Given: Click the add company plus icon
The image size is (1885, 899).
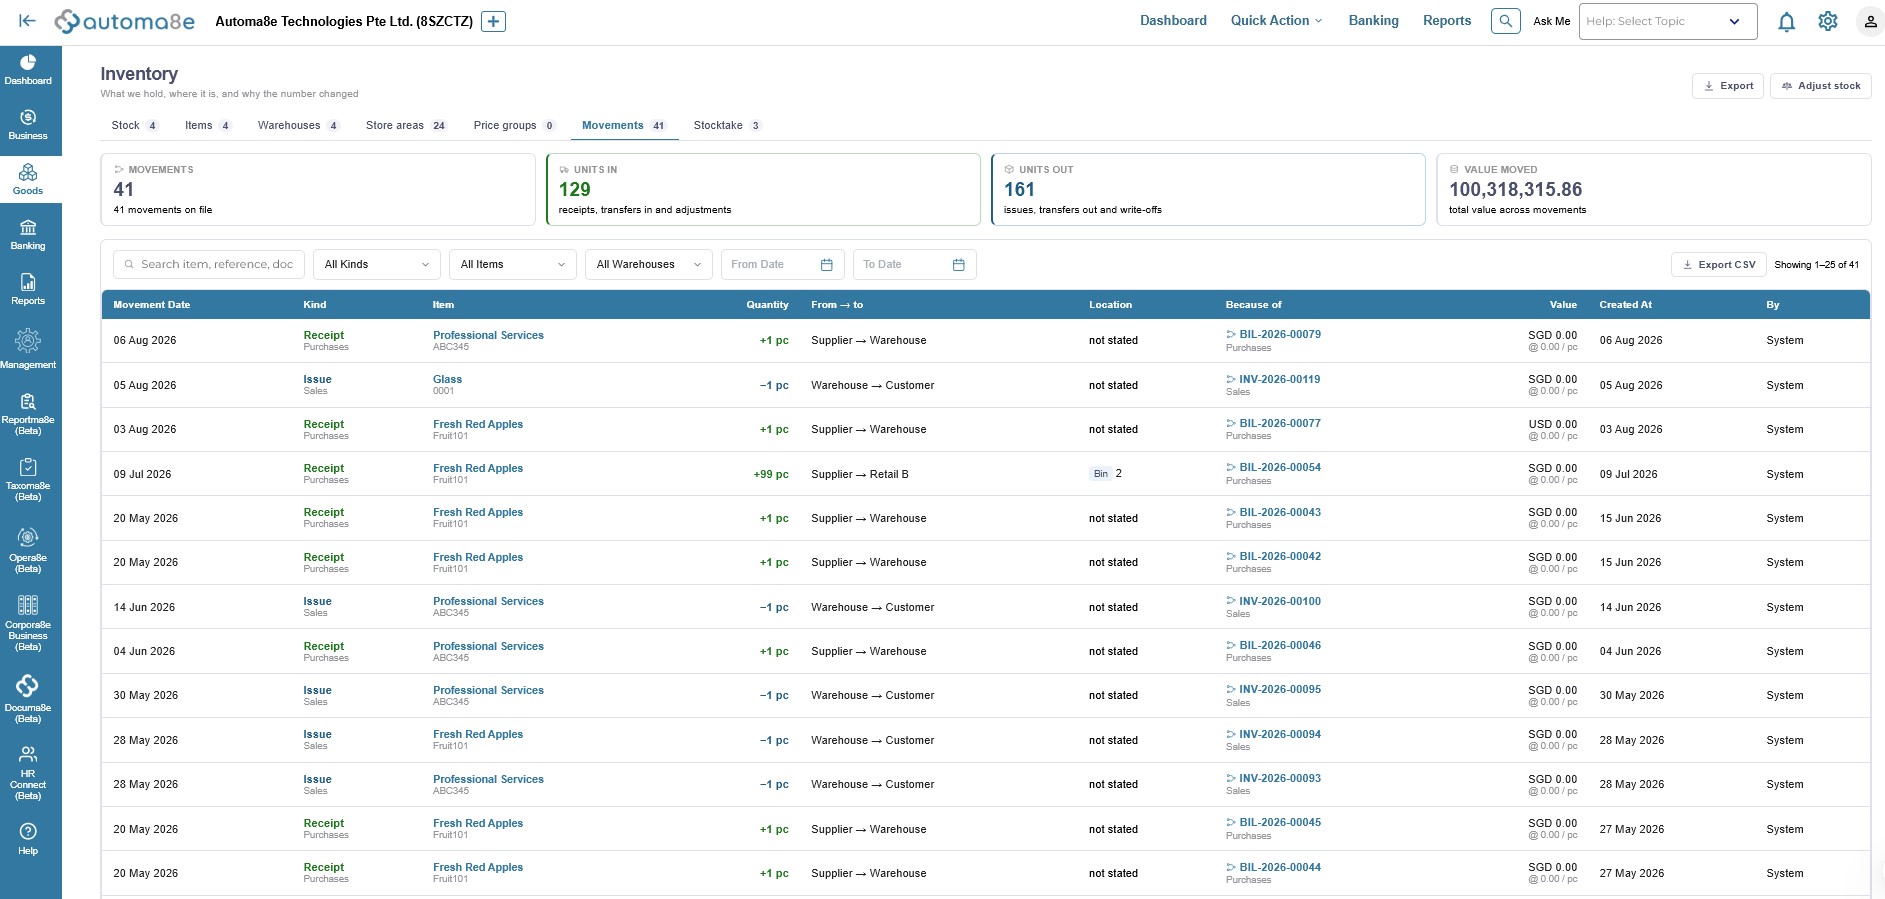Looking at the screenshot, I should click(x=493, y=21).
